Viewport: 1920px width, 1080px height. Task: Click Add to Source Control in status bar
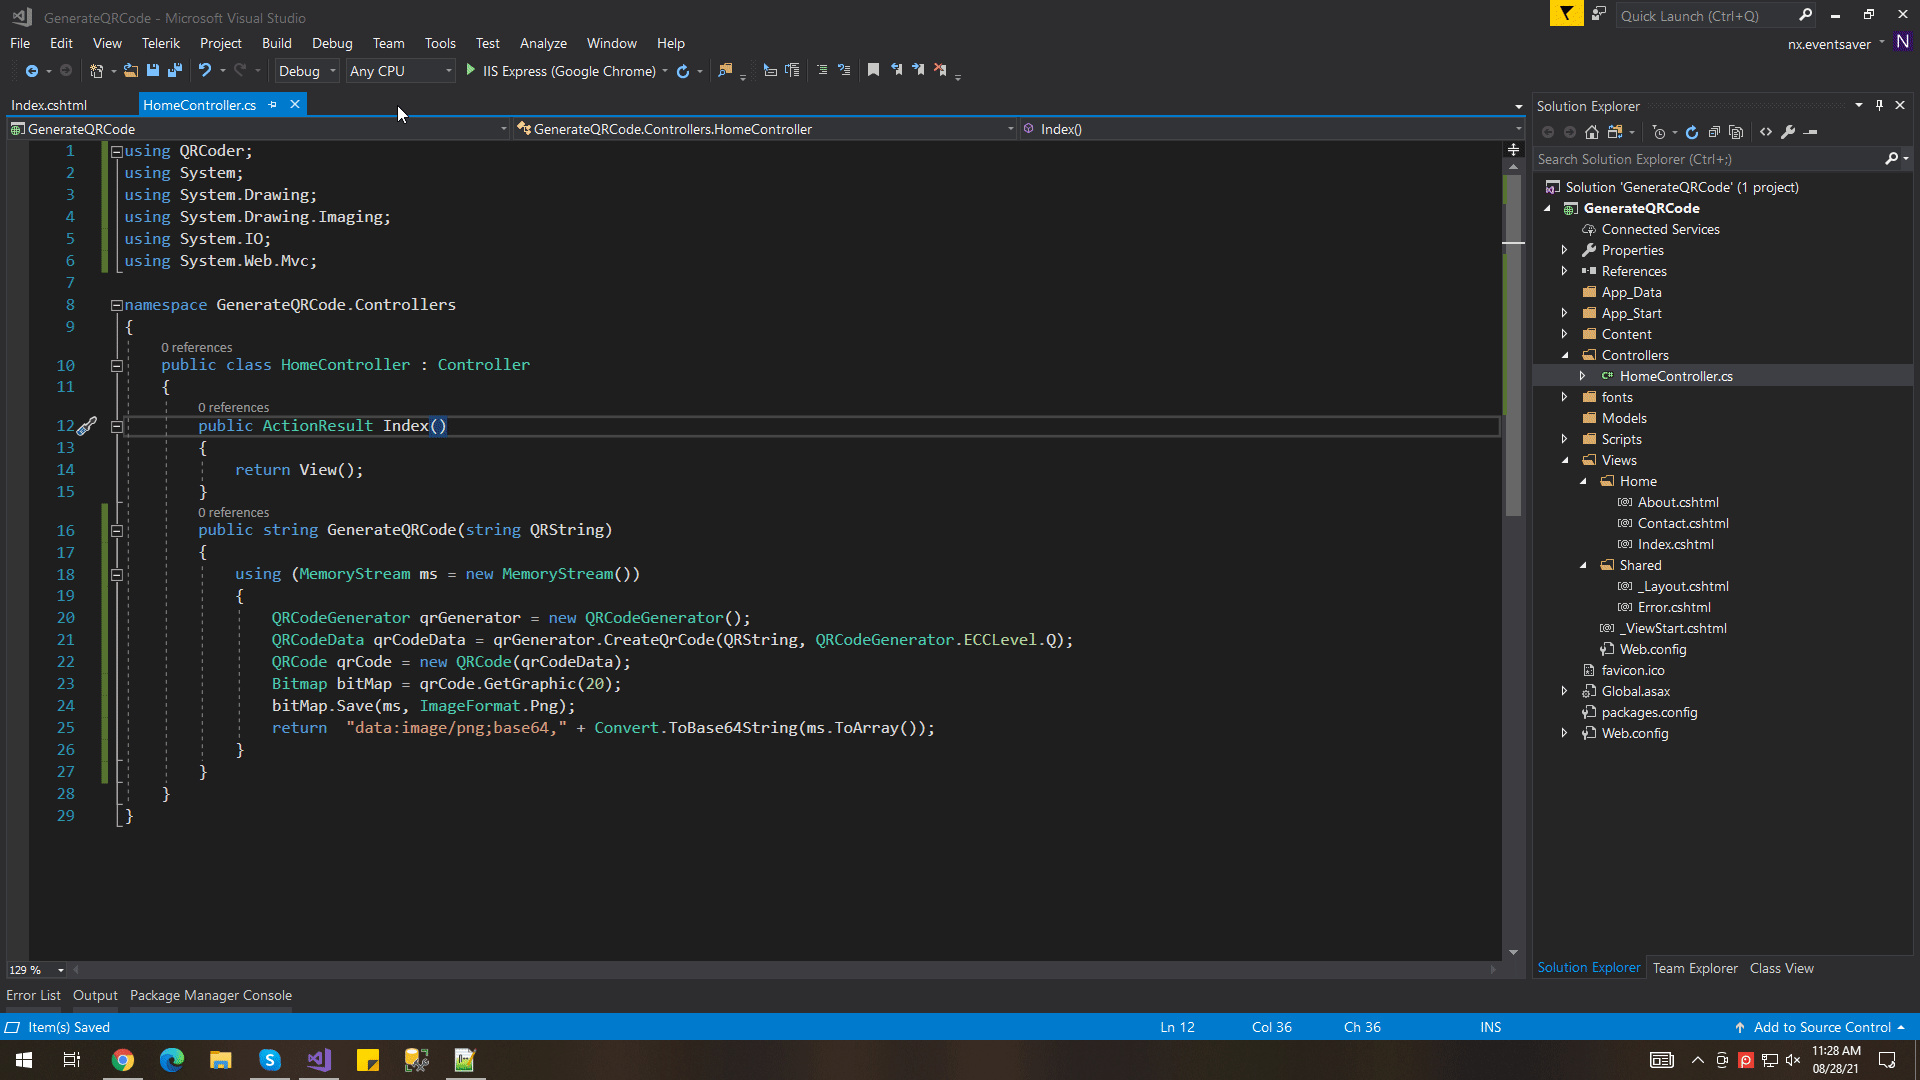click(x=1821, y=1027)
